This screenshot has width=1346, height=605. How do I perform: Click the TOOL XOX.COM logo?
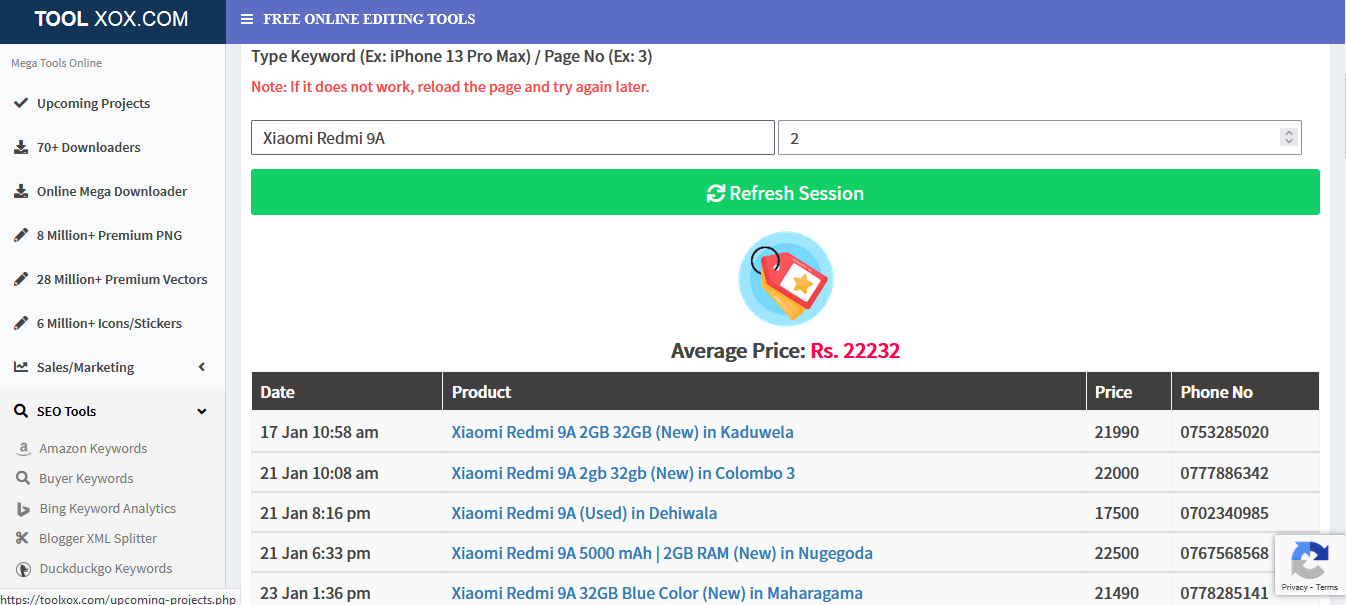111,19
